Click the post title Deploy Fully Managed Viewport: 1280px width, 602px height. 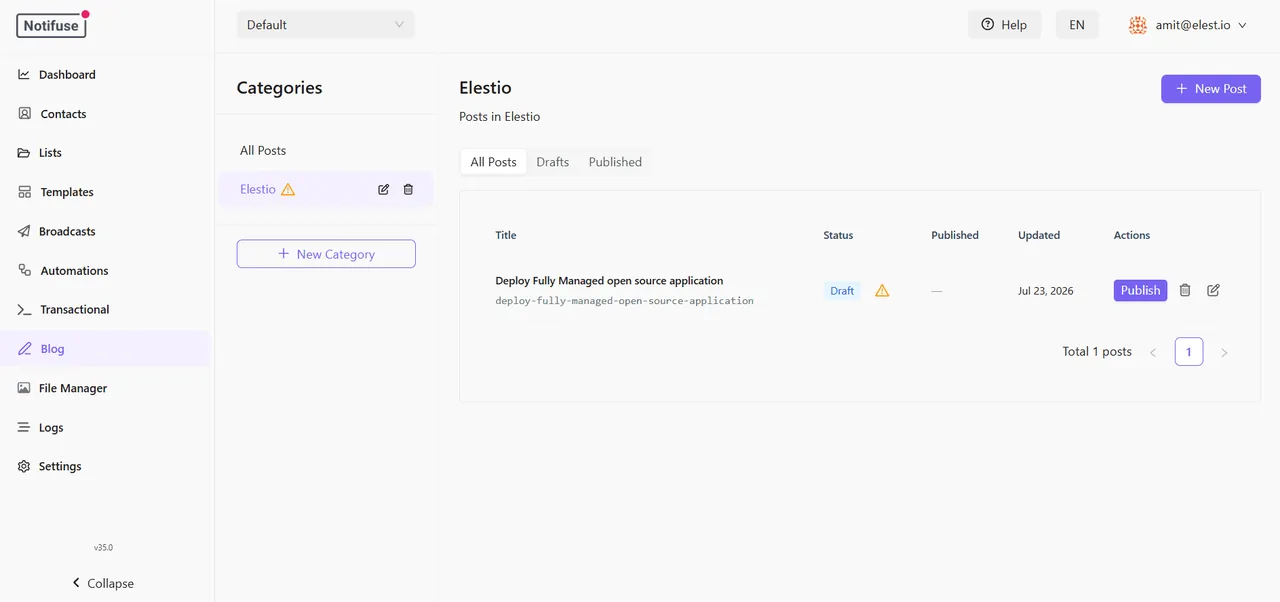[609, 281]
